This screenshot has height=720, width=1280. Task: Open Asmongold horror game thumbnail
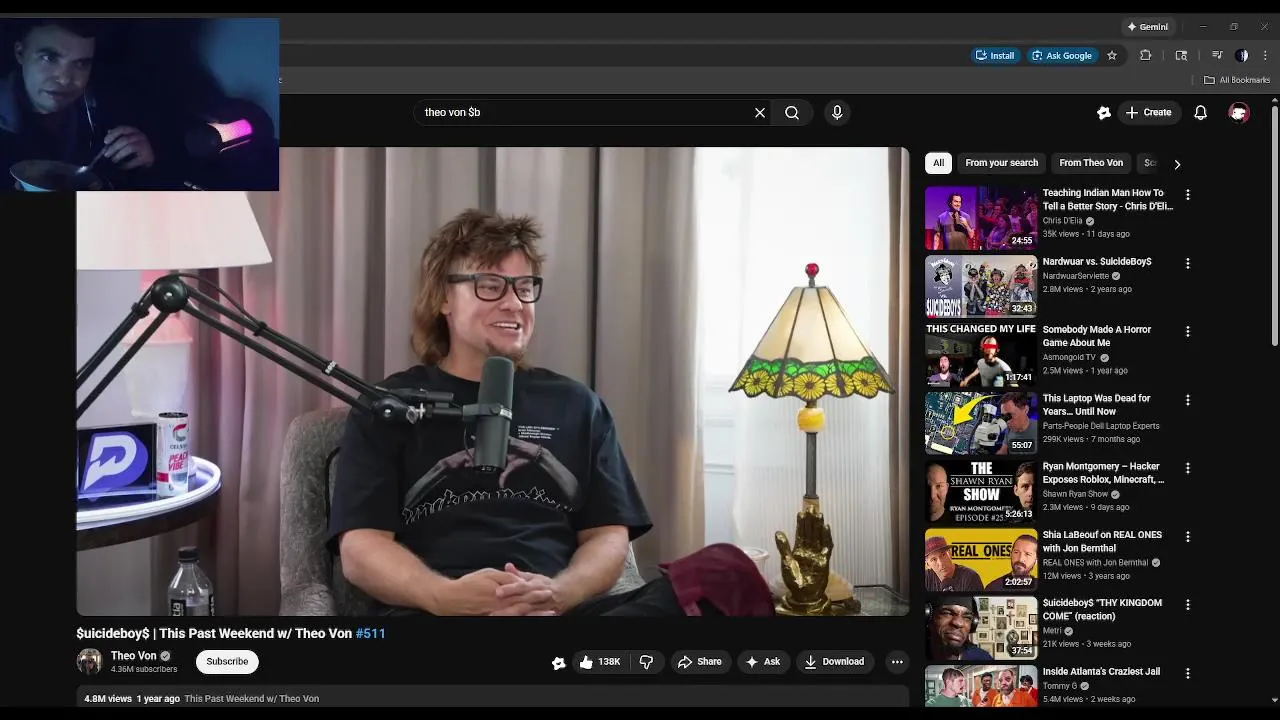[x=981, y=354]
